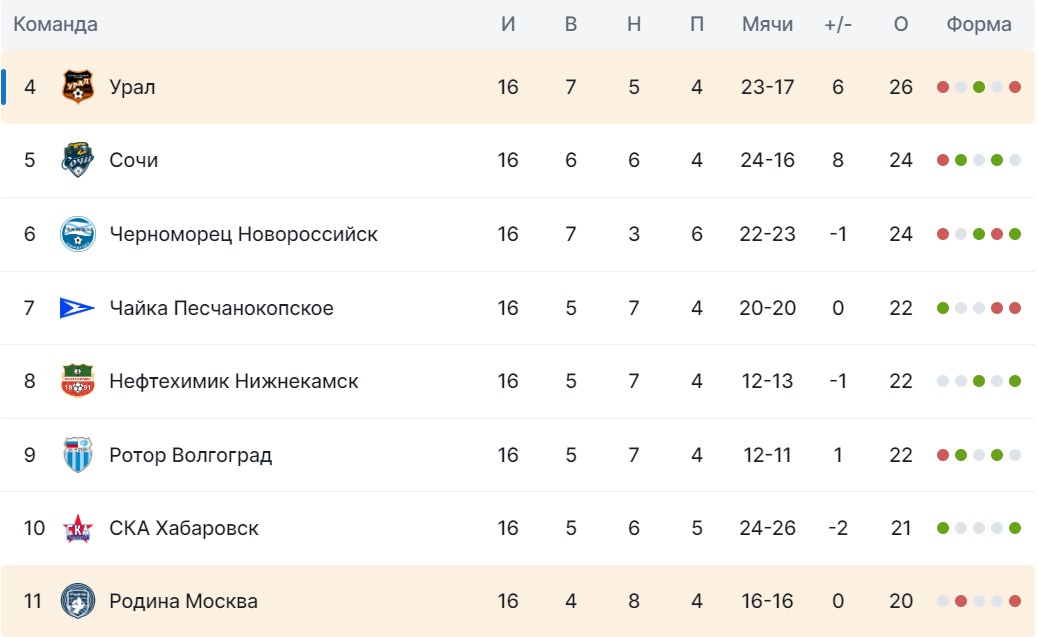Click the Форма column header
The image size is (1038, 637).
[x=979, y=25]
